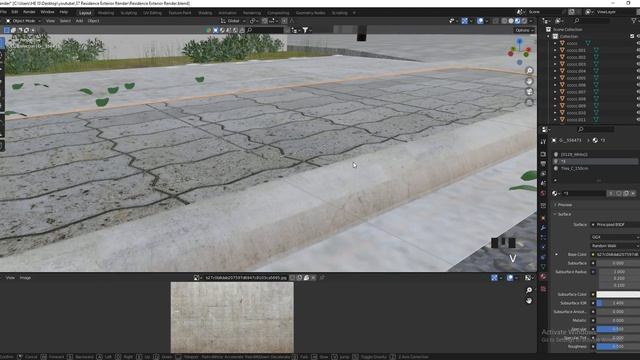Collapse the Surface panel
The image size is (640, 360).
564,214
